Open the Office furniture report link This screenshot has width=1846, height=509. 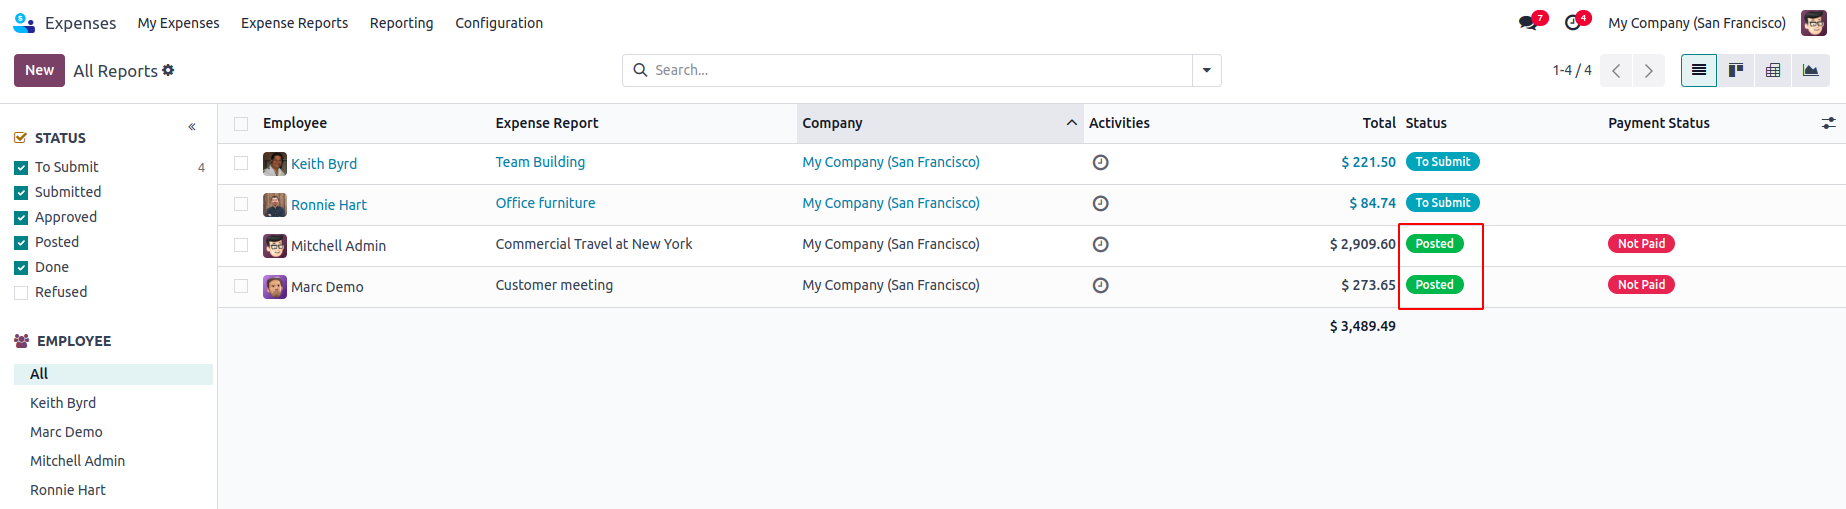(545, 203)
